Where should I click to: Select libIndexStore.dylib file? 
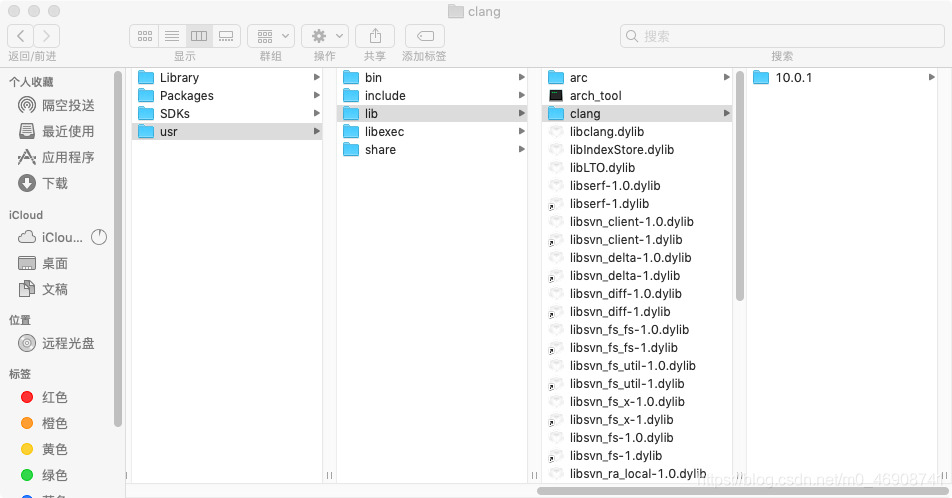click(x=637, y=150)
